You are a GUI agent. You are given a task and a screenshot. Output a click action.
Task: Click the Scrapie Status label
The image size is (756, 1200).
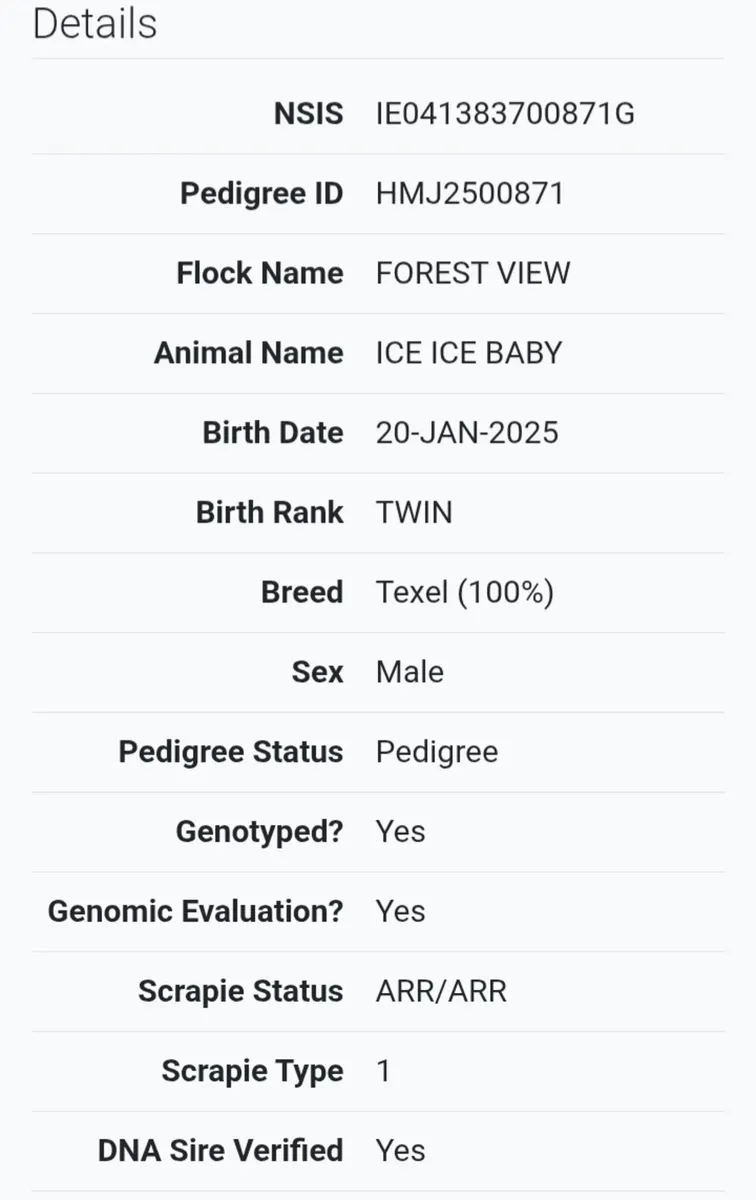[x=241, y=991]
